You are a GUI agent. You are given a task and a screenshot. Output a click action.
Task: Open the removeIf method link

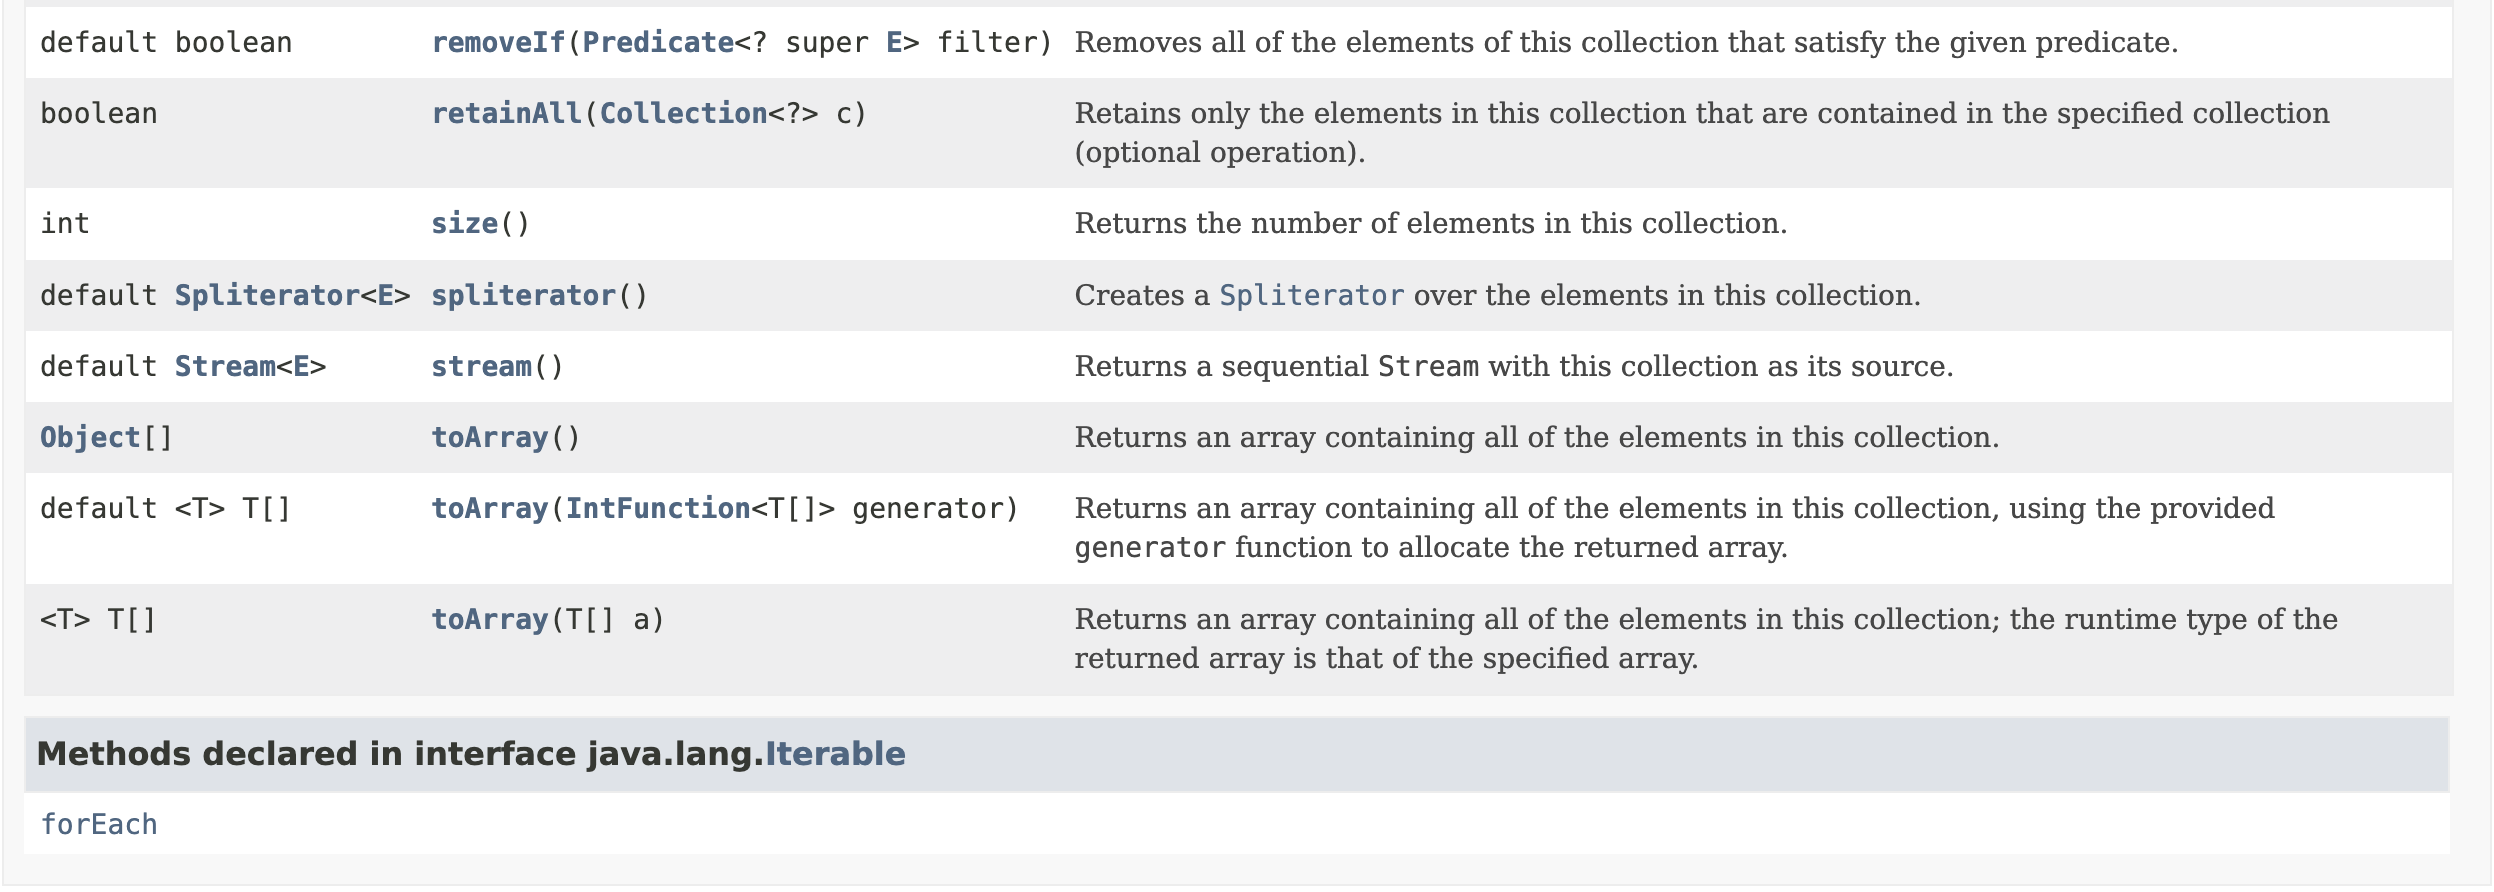[x=498, y=43]
